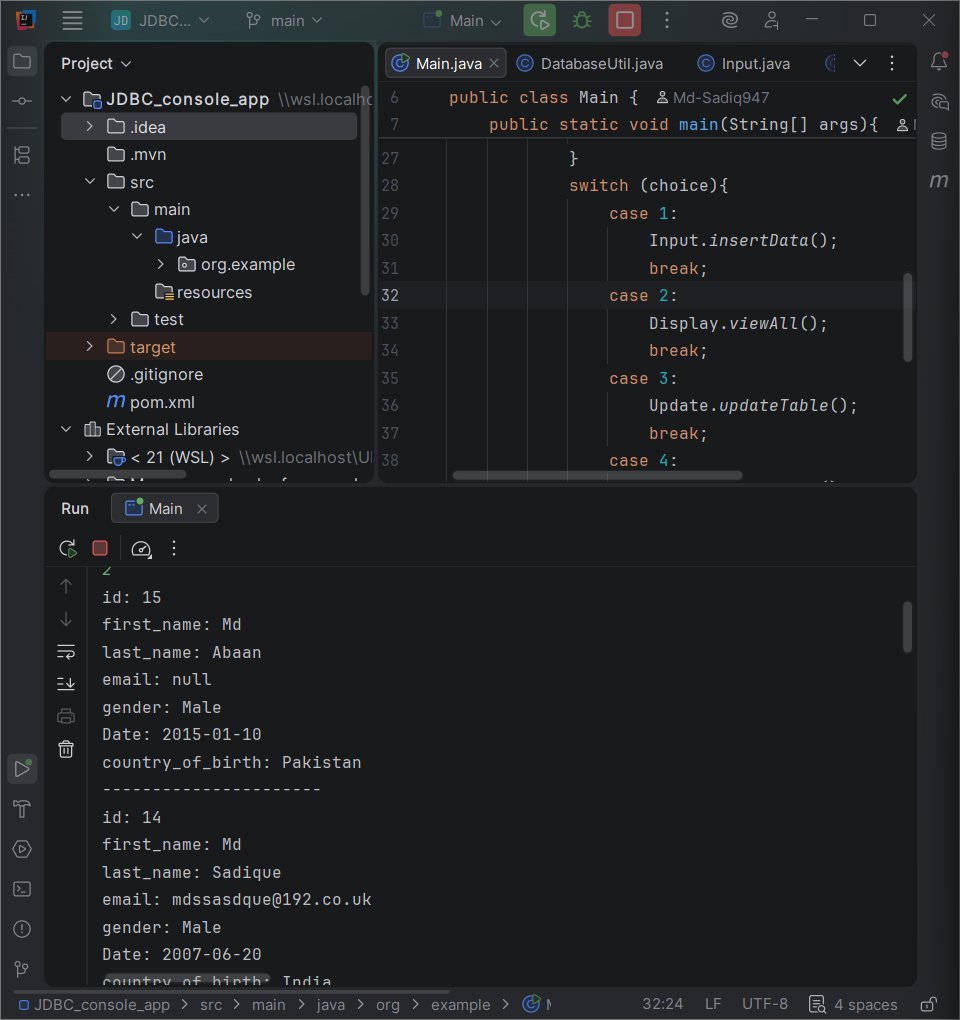Image resolution: width=960 pixels, height=1020 pixels.
Task: Stop the process in the Run panel toolbar
Action: 100,548
